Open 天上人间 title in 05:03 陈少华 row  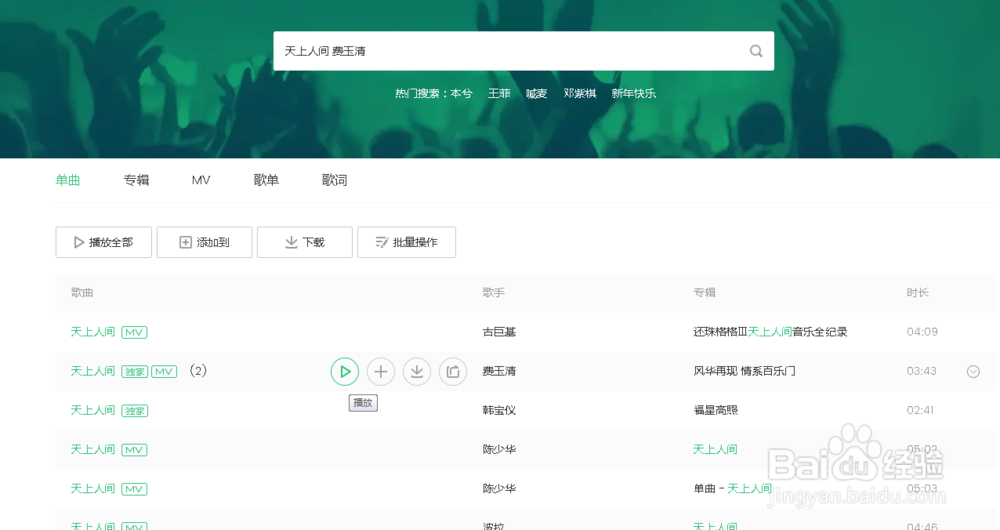click(x=93, y=489)
